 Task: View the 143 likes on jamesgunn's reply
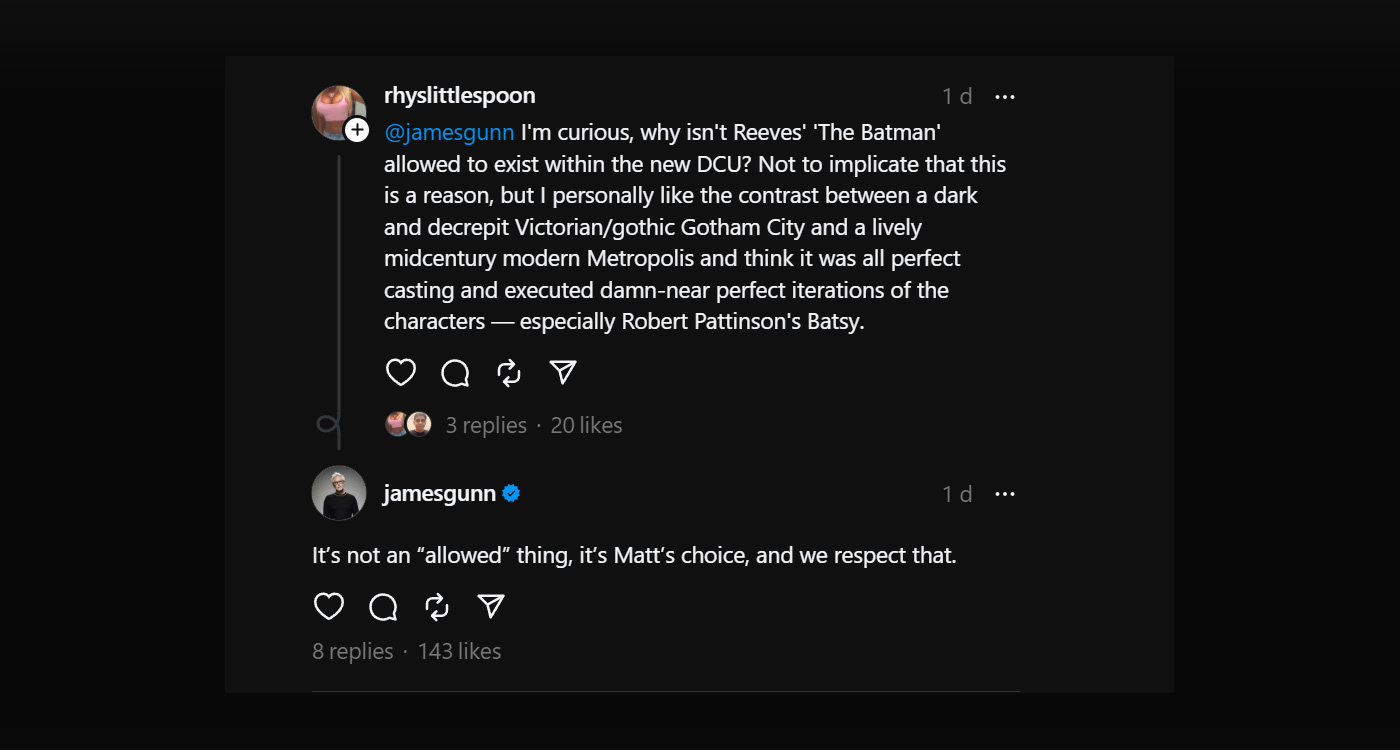(x=459, y=651)
